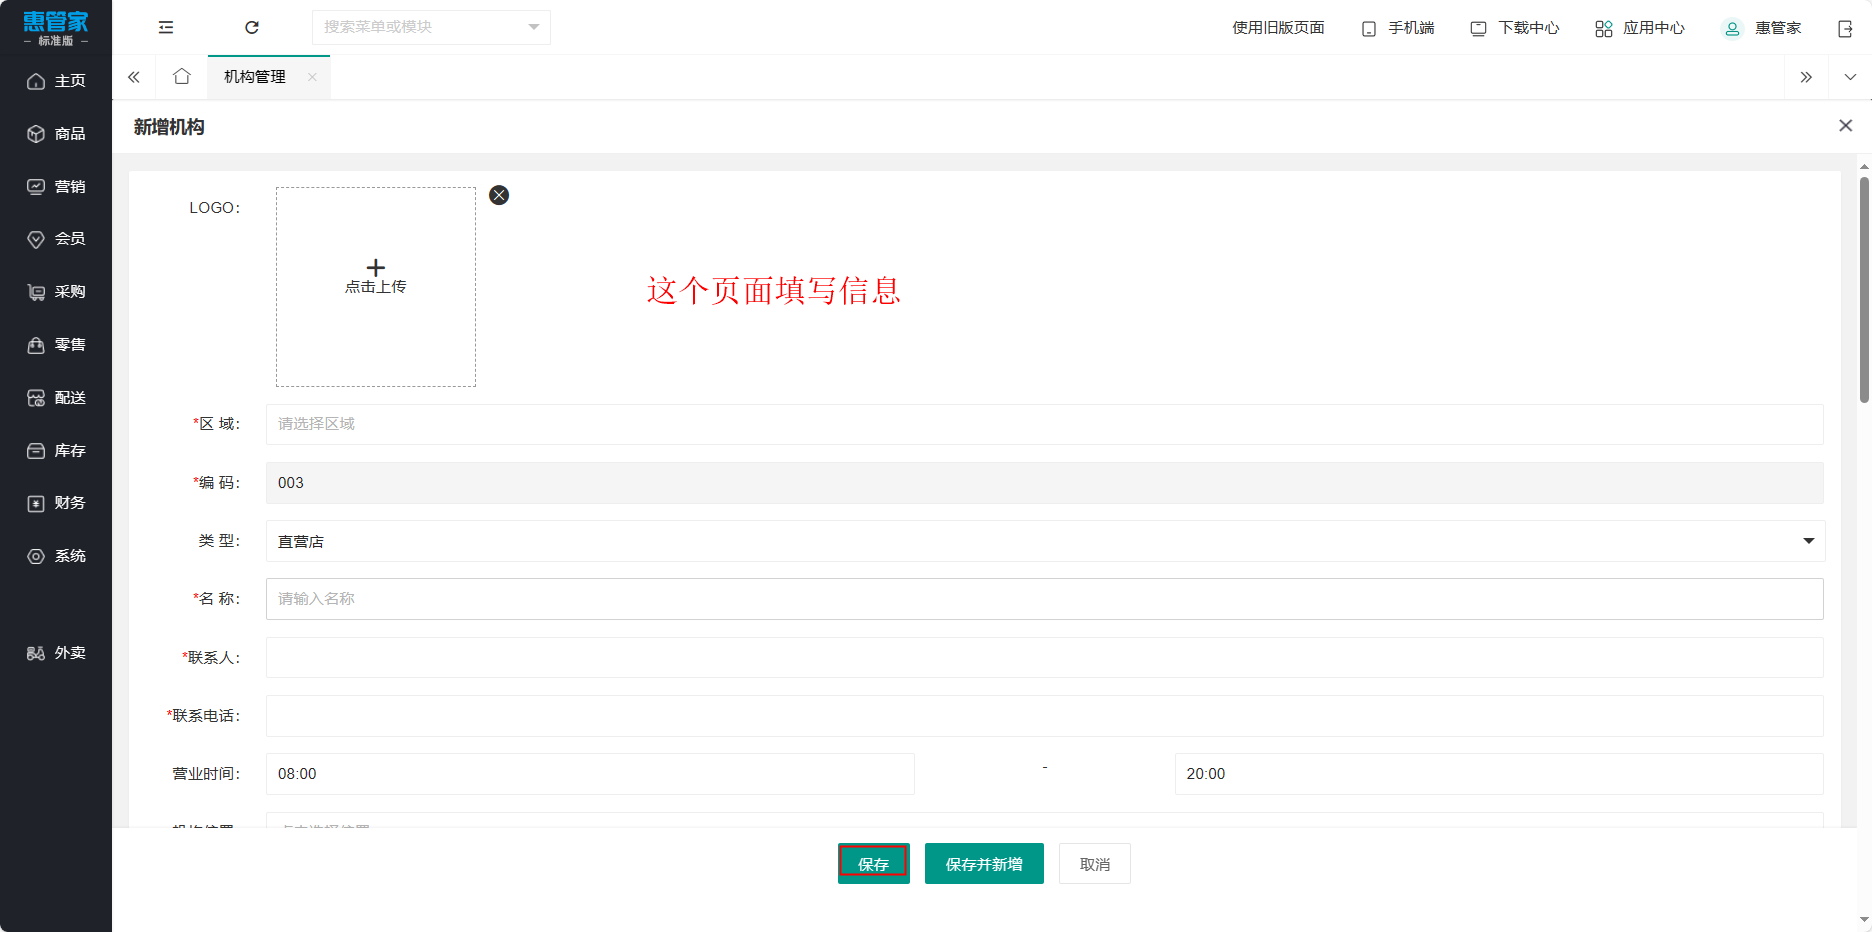Screen dimensions: 1872x932
Task: Open 手机端 mobile link
Action: click(x=1398, y=28)
